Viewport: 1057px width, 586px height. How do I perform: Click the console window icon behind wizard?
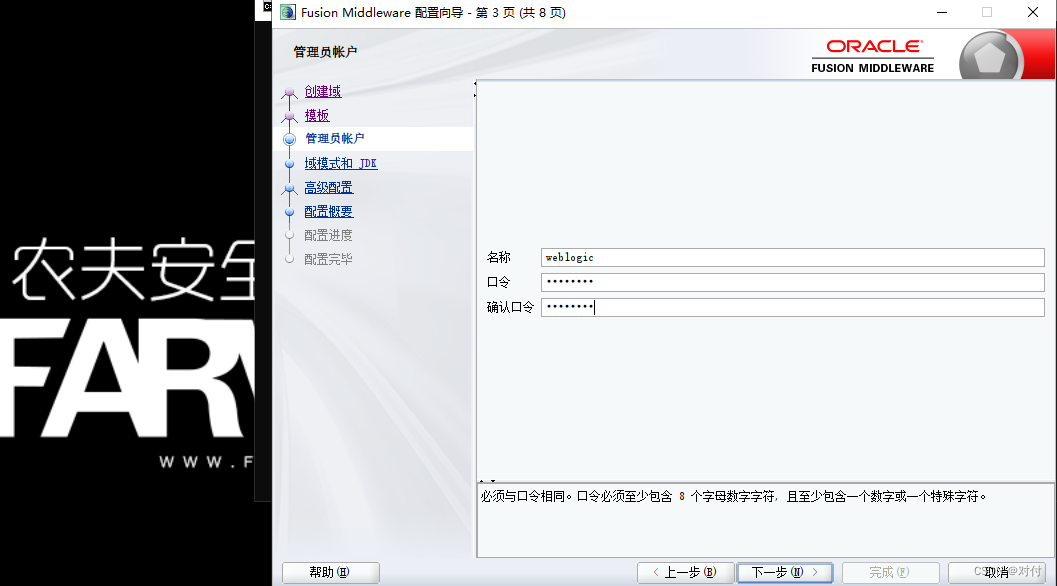click(267, 7)
